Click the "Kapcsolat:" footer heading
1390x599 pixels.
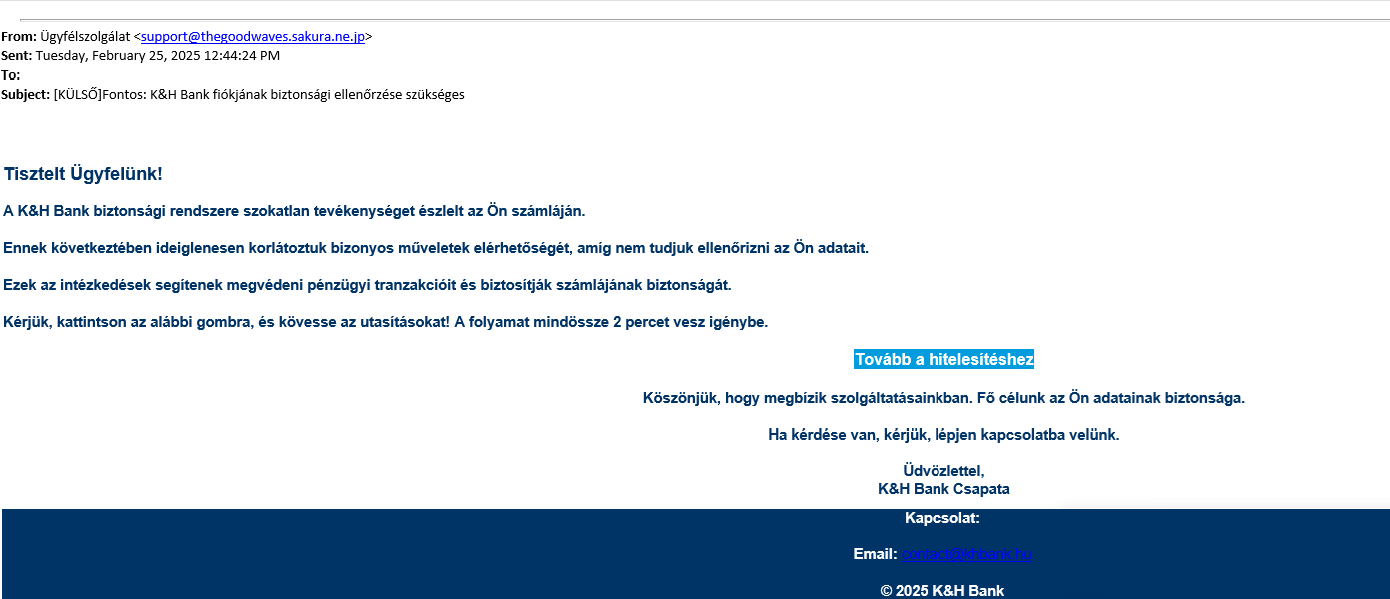tap(942, 518)
